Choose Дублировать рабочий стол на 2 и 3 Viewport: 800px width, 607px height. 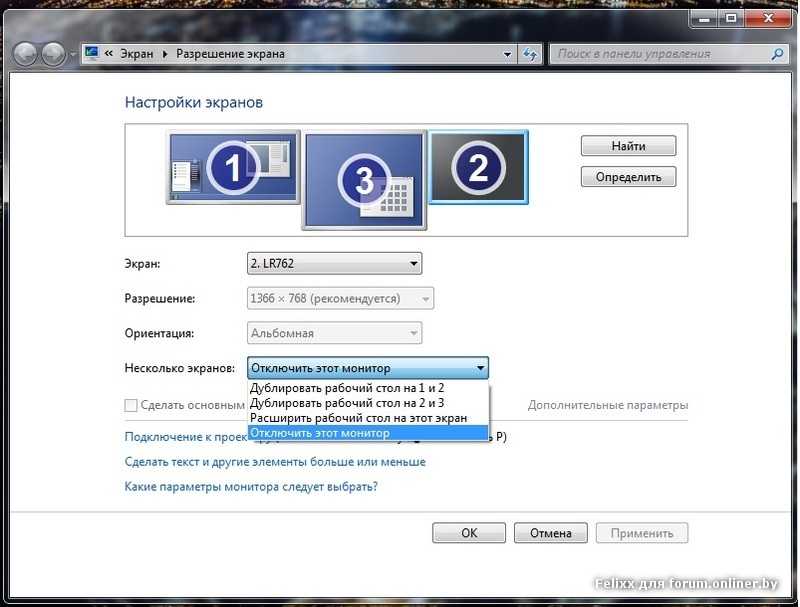pyautogui.click(x=367, y=403)
